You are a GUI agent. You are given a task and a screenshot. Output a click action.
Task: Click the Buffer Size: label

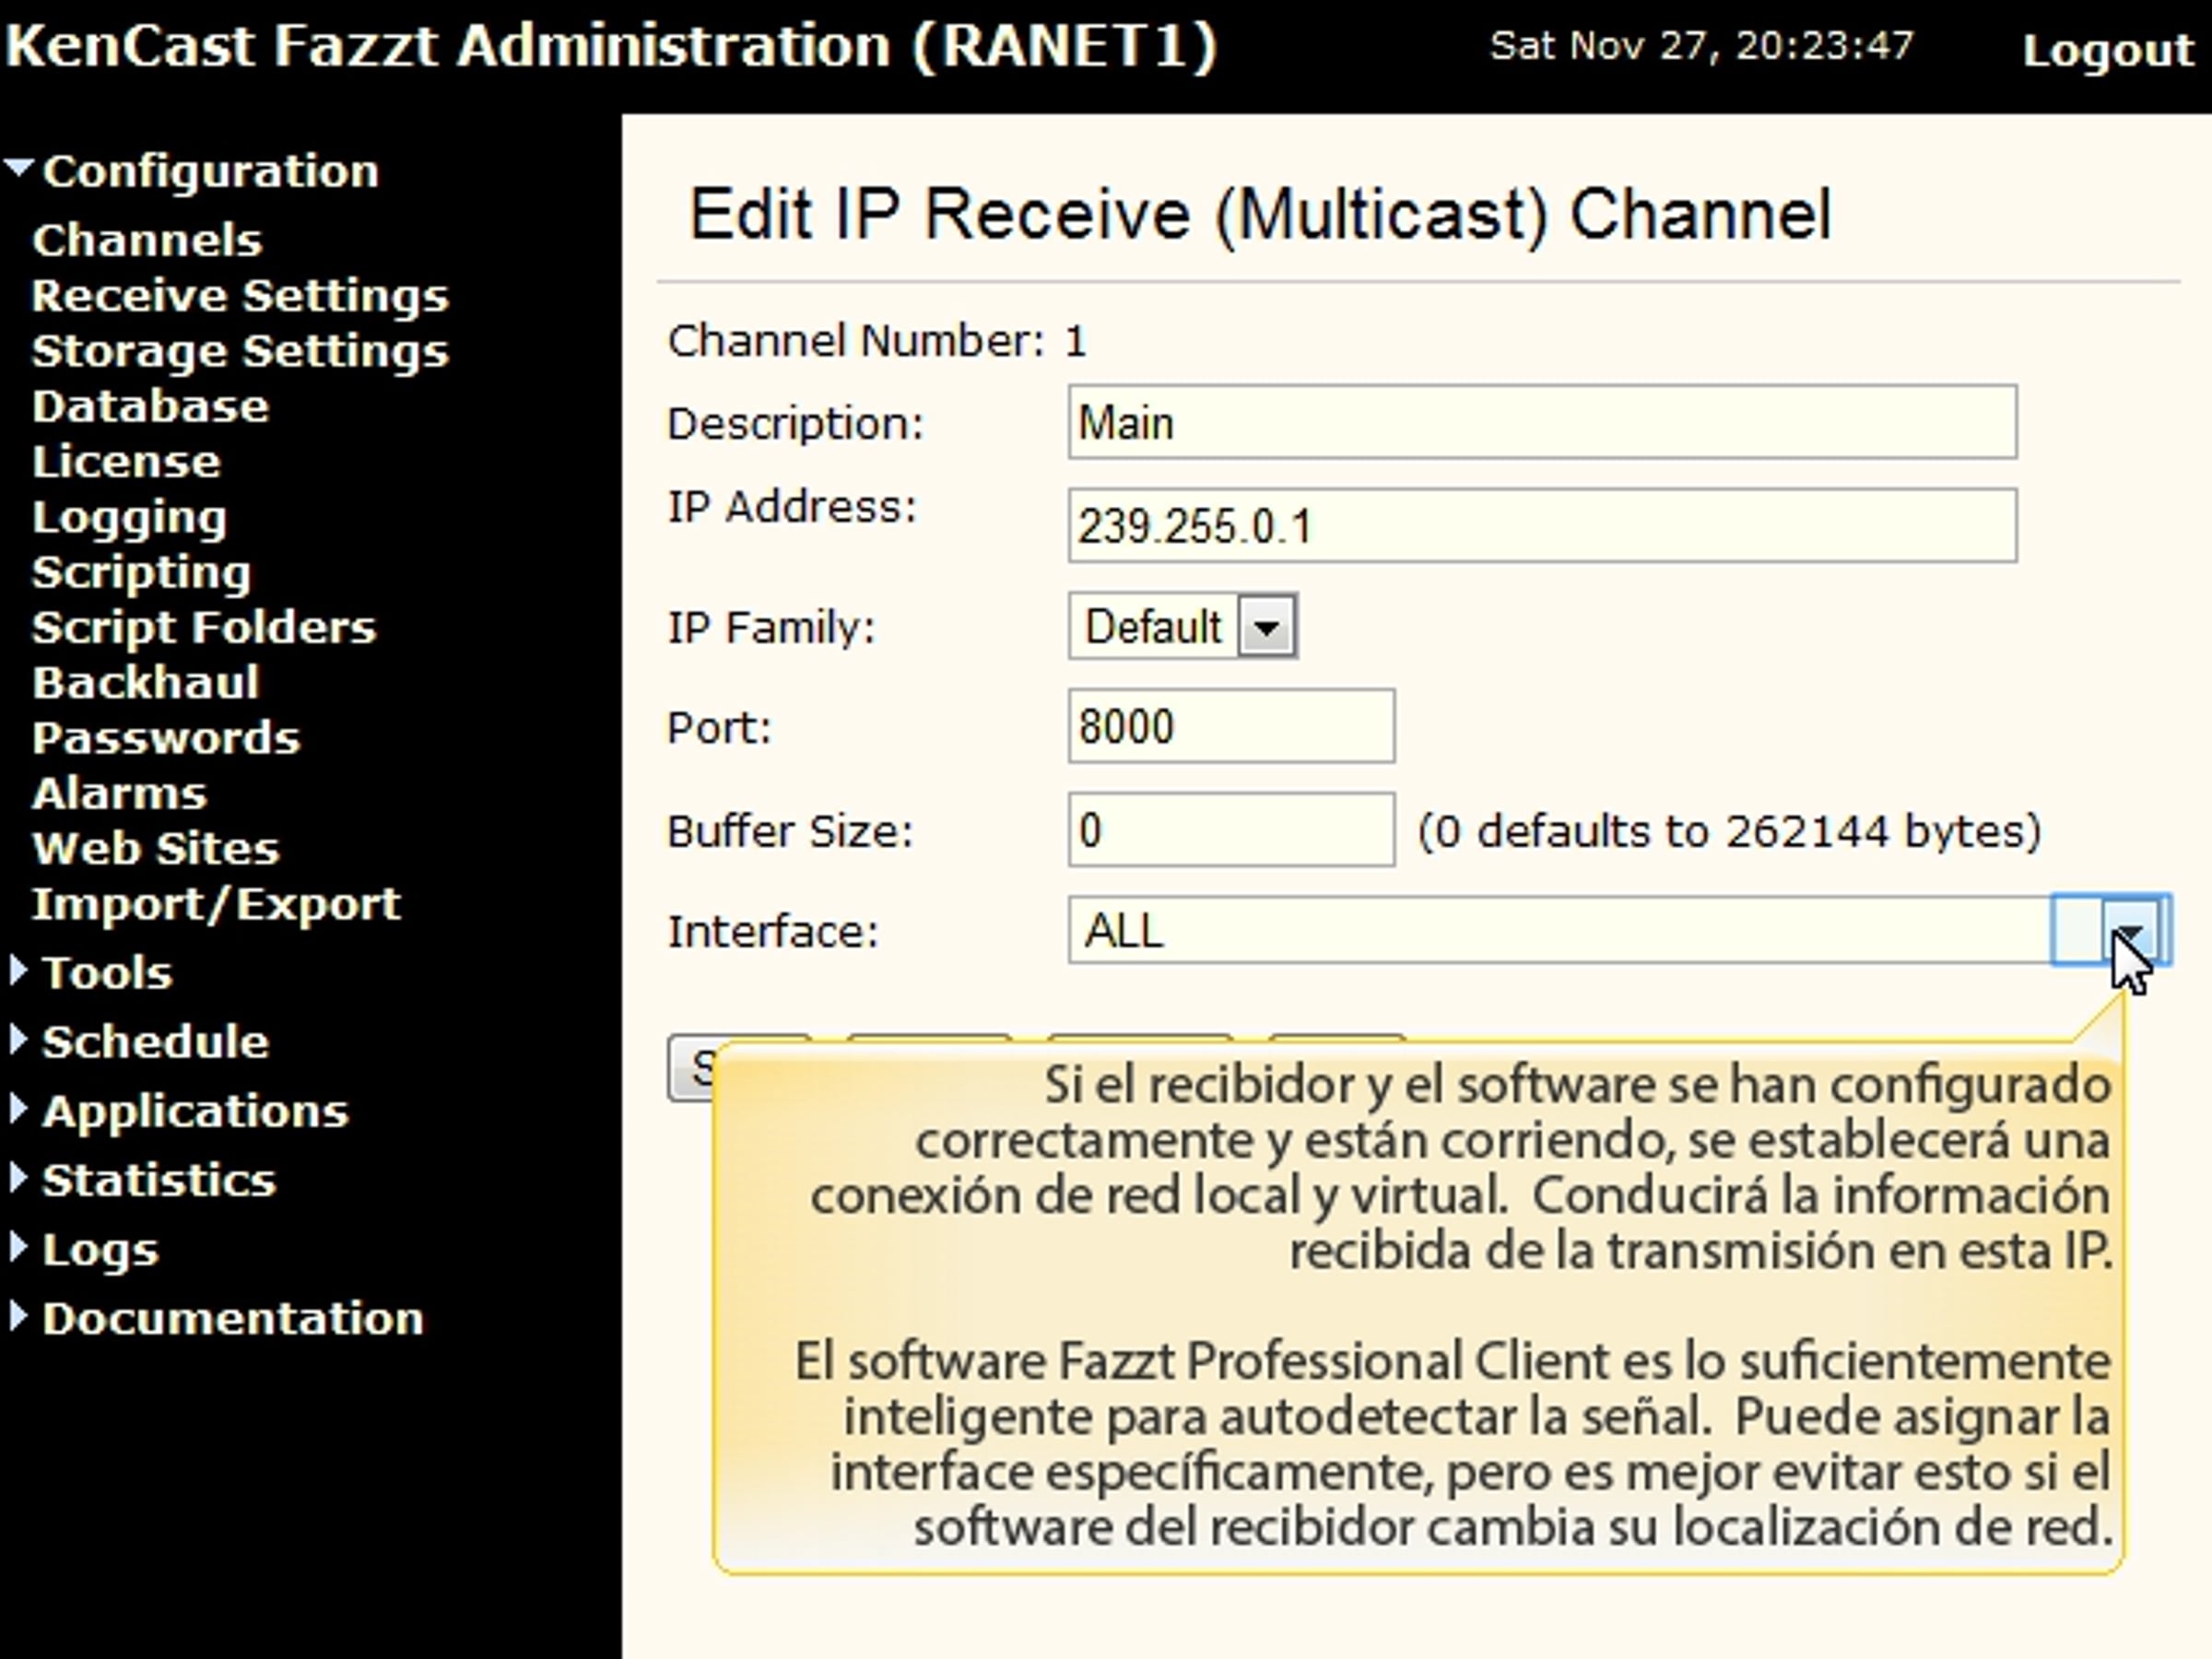tap(790, 831)
